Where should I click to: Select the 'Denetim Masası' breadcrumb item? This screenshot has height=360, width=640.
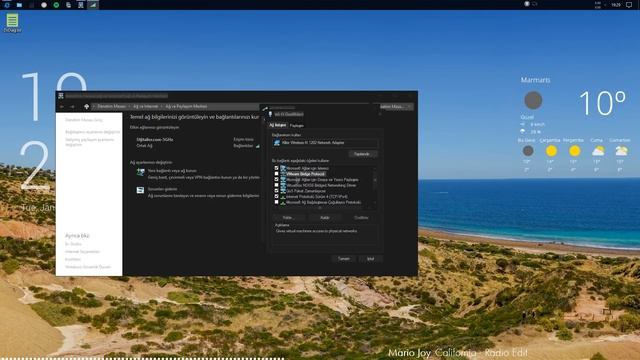click(111, 107)
